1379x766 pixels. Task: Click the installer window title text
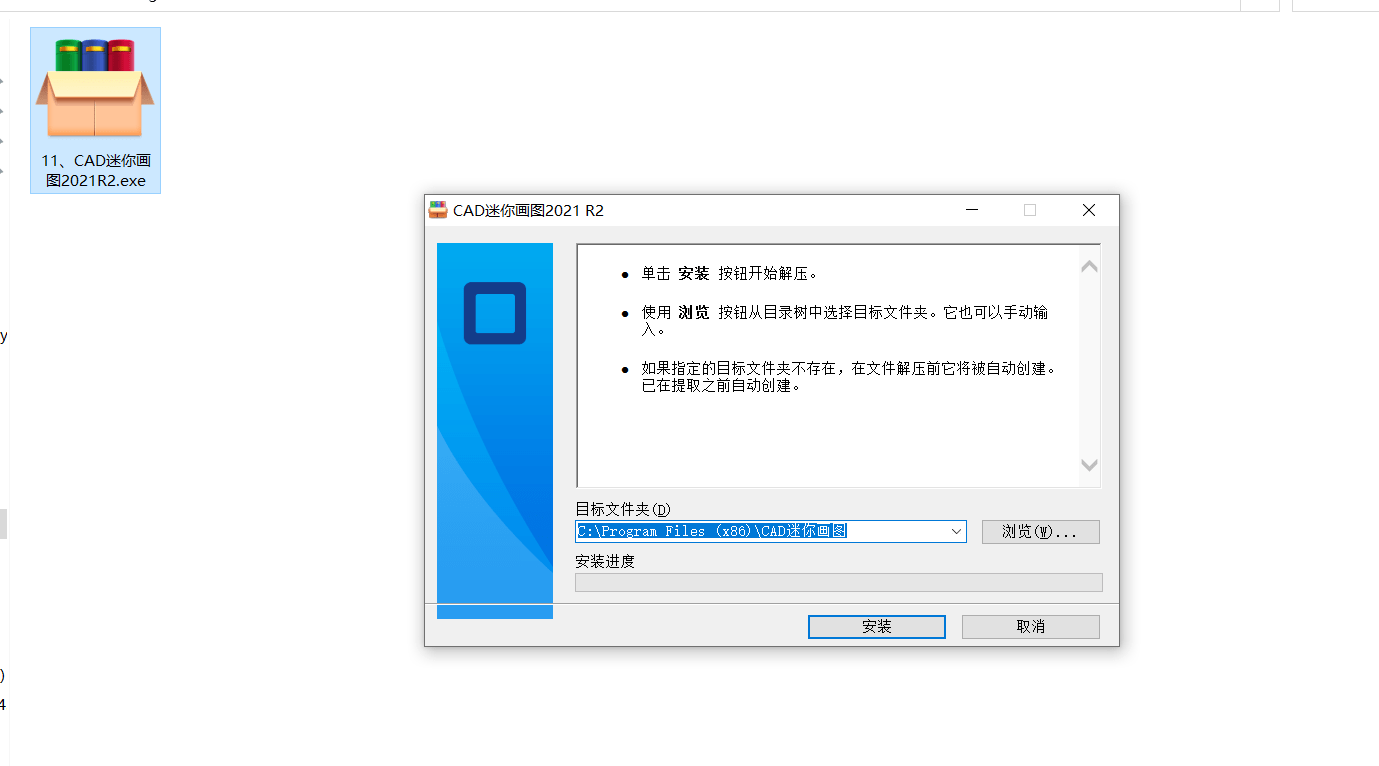(529, 210)
